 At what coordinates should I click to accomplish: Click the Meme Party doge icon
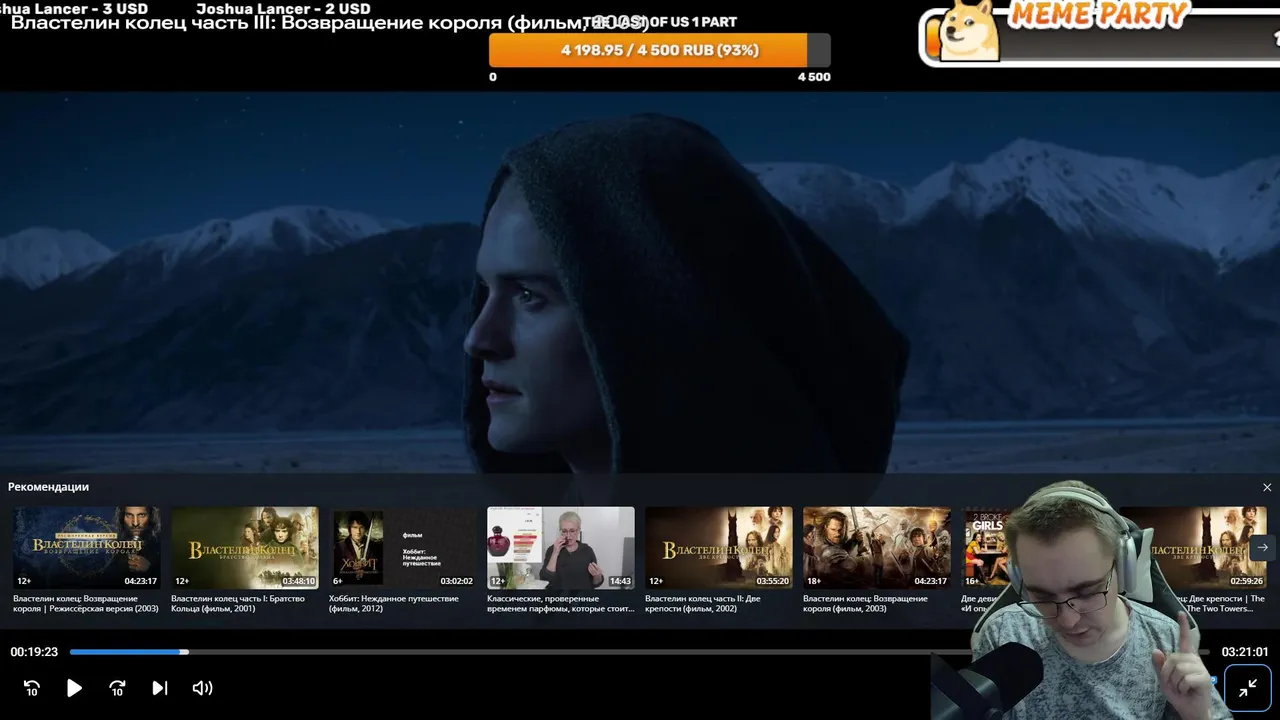click(971, 31)
